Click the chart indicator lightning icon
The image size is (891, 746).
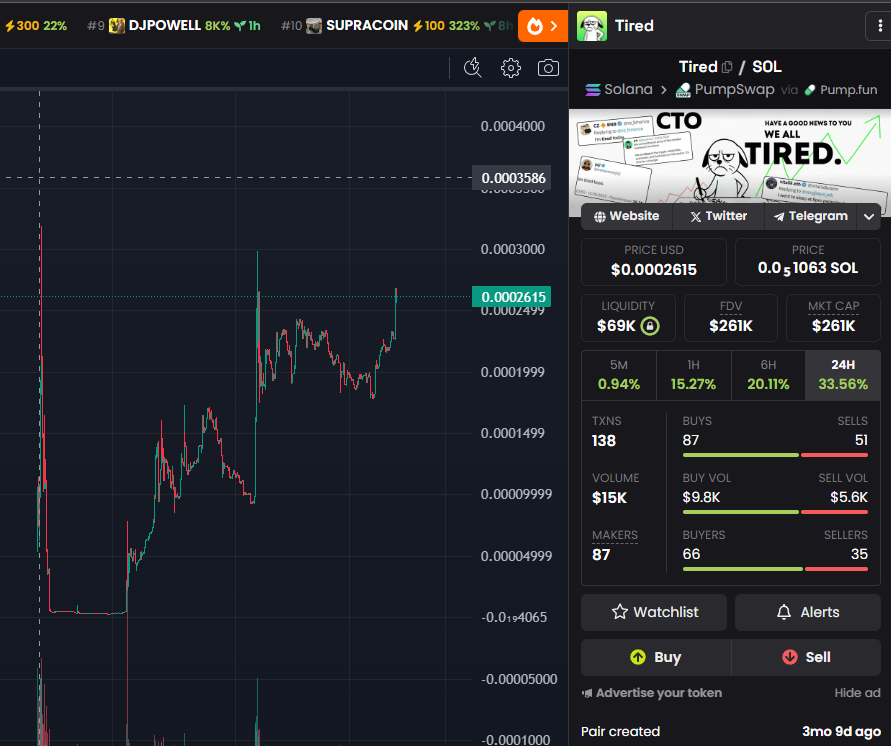click(472, 68)
